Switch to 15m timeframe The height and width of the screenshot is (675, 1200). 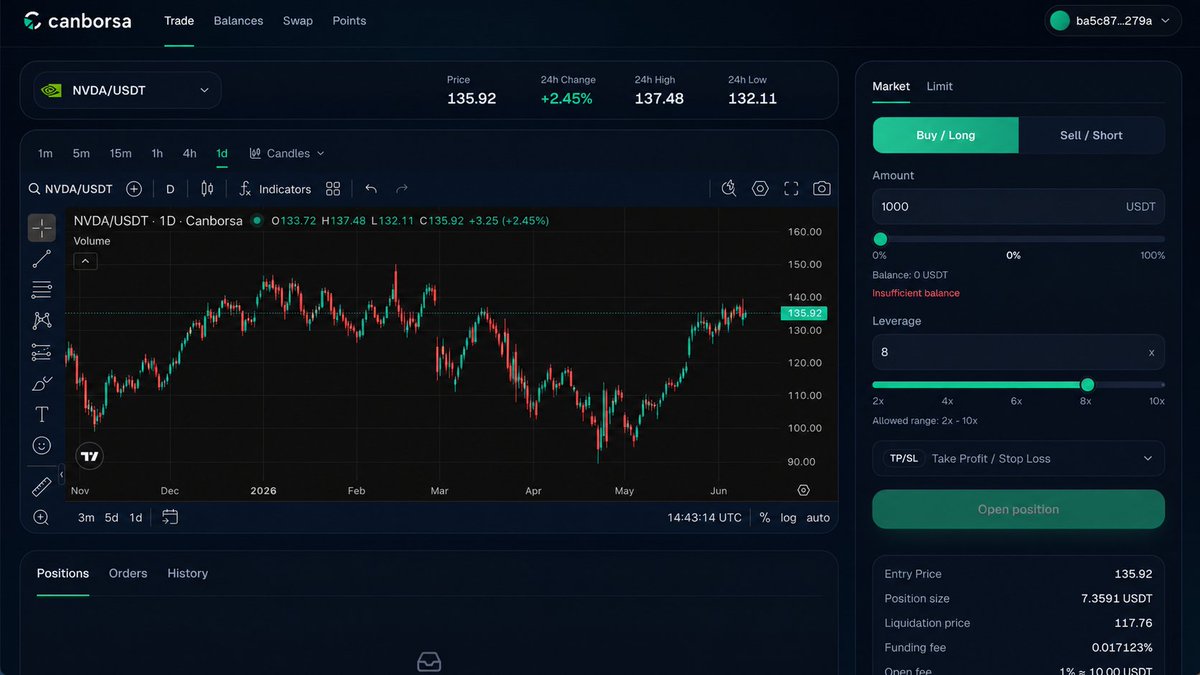pyautogui.click(x=121, y=153)
